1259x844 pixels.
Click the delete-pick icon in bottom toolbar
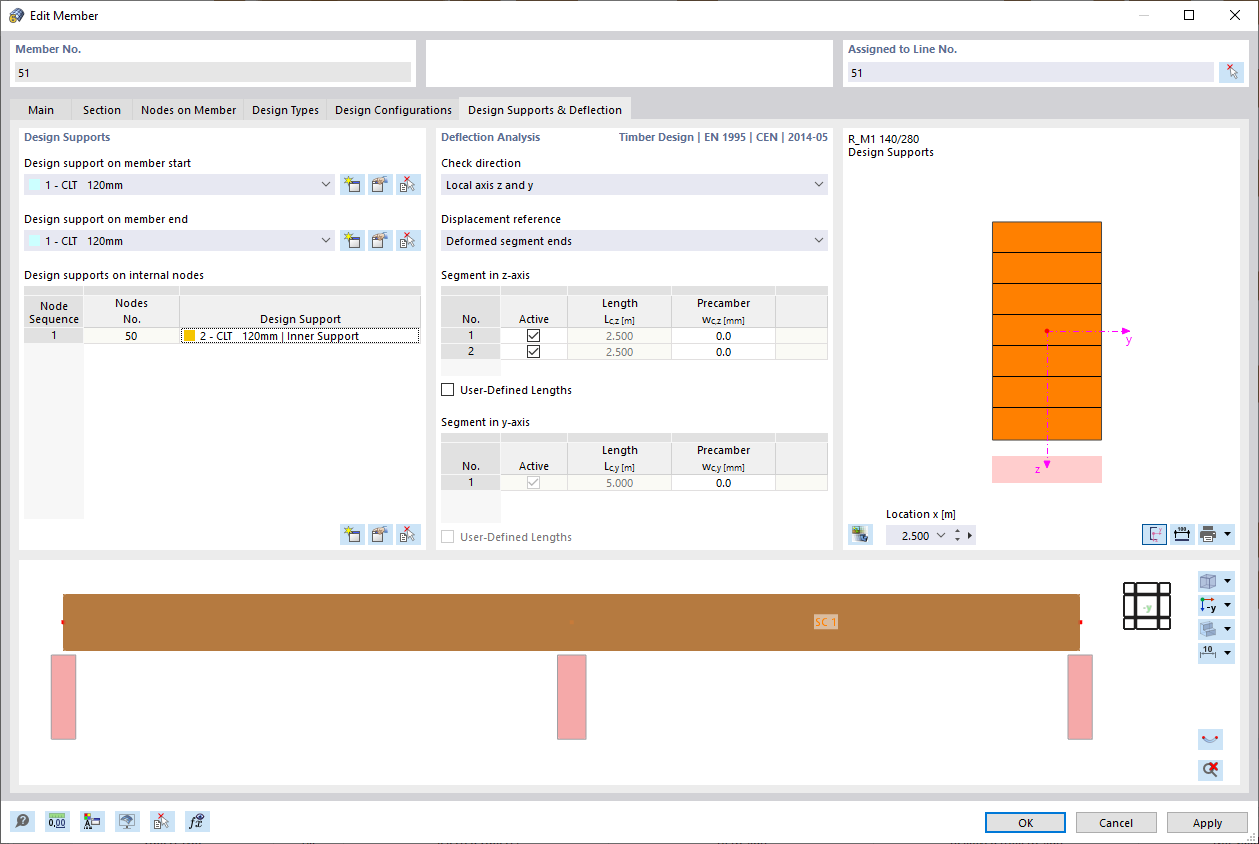point(162,822)
